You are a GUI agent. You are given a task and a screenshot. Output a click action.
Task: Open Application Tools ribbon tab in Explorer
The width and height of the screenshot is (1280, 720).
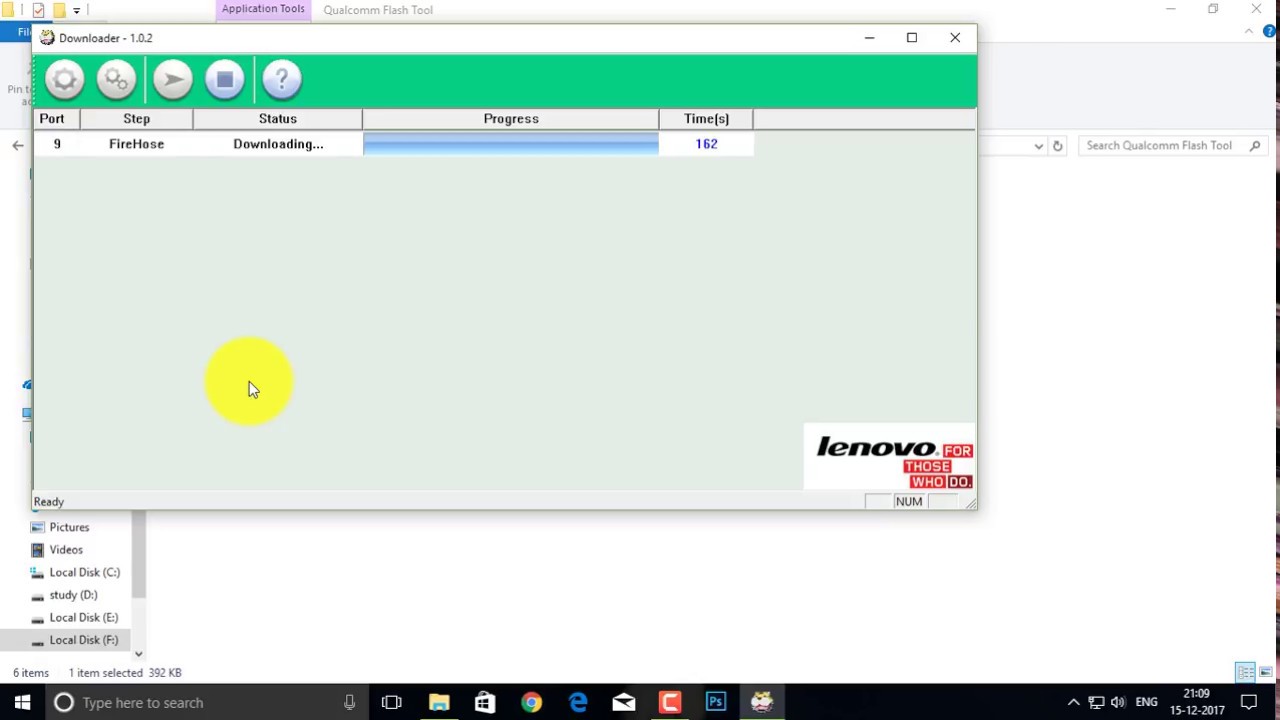tap(263, 9)
